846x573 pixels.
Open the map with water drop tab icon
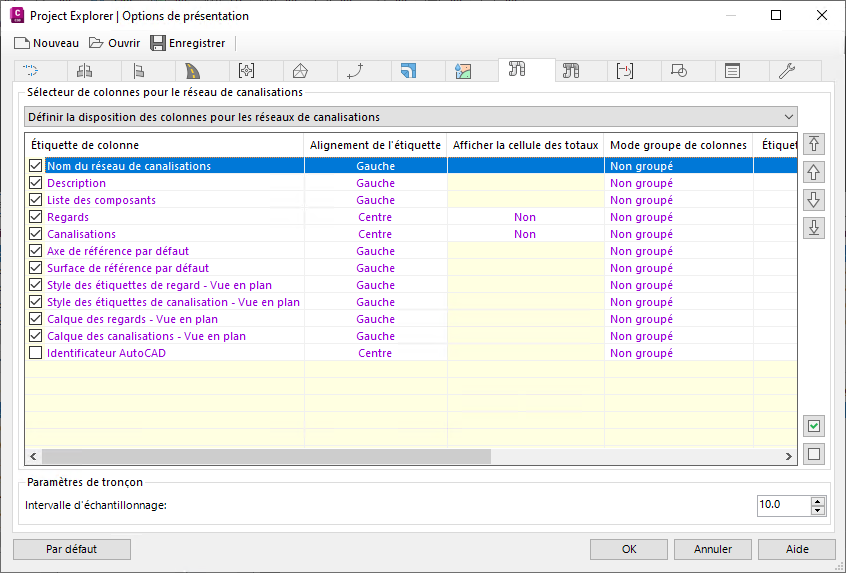[x=463, y=71]
